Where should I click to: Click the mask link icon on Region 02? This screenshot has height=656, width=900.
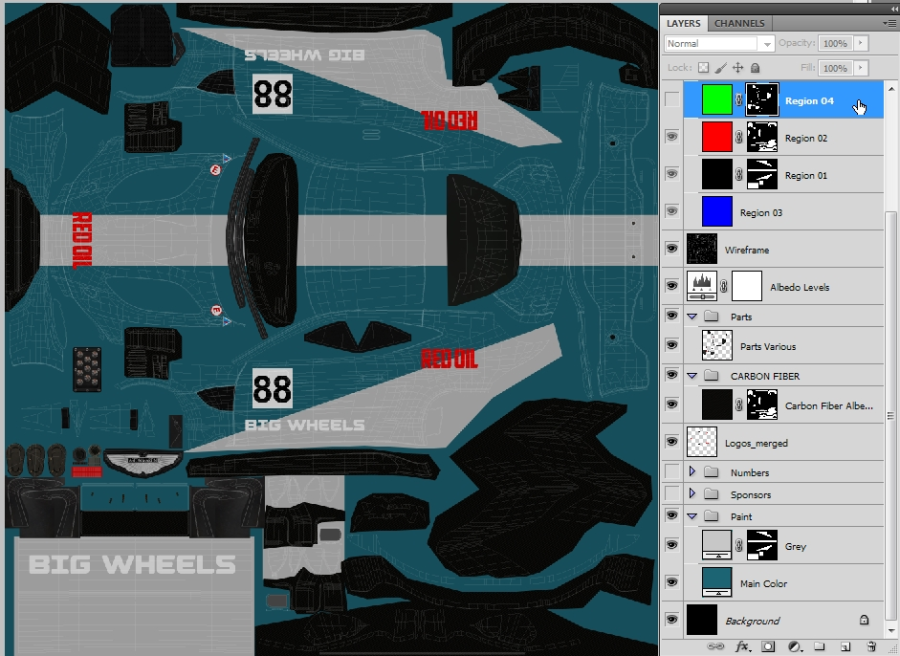point(739,138)
